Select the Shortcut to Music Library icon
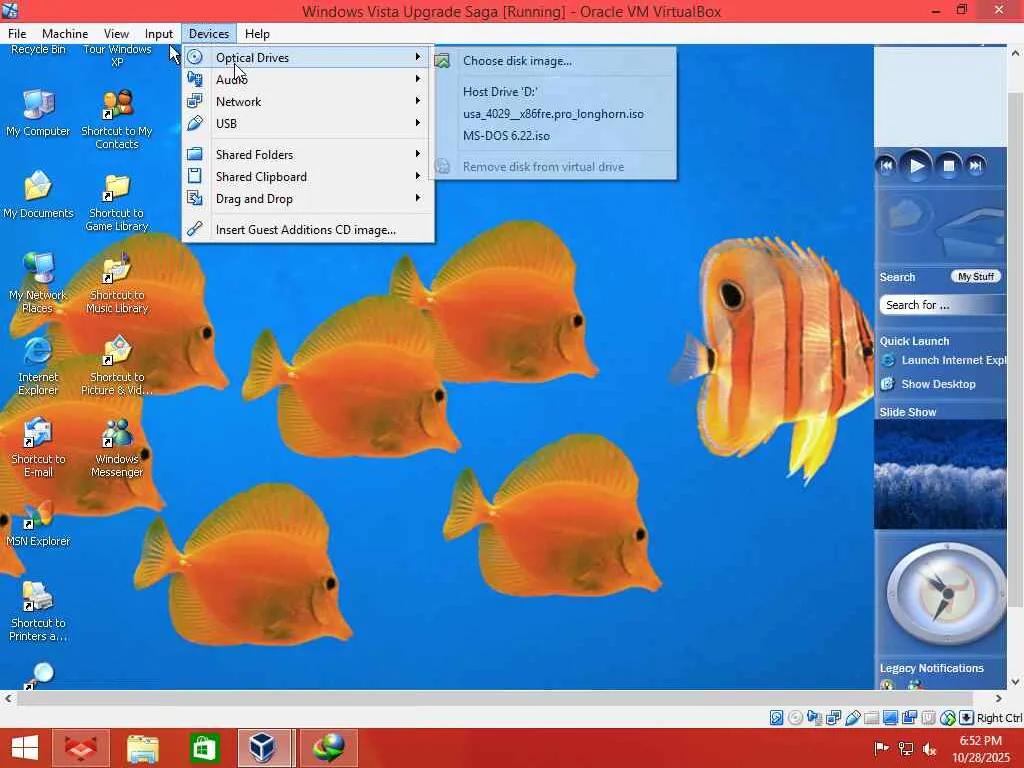This screenshot has height=768, width=1024. 117,283
